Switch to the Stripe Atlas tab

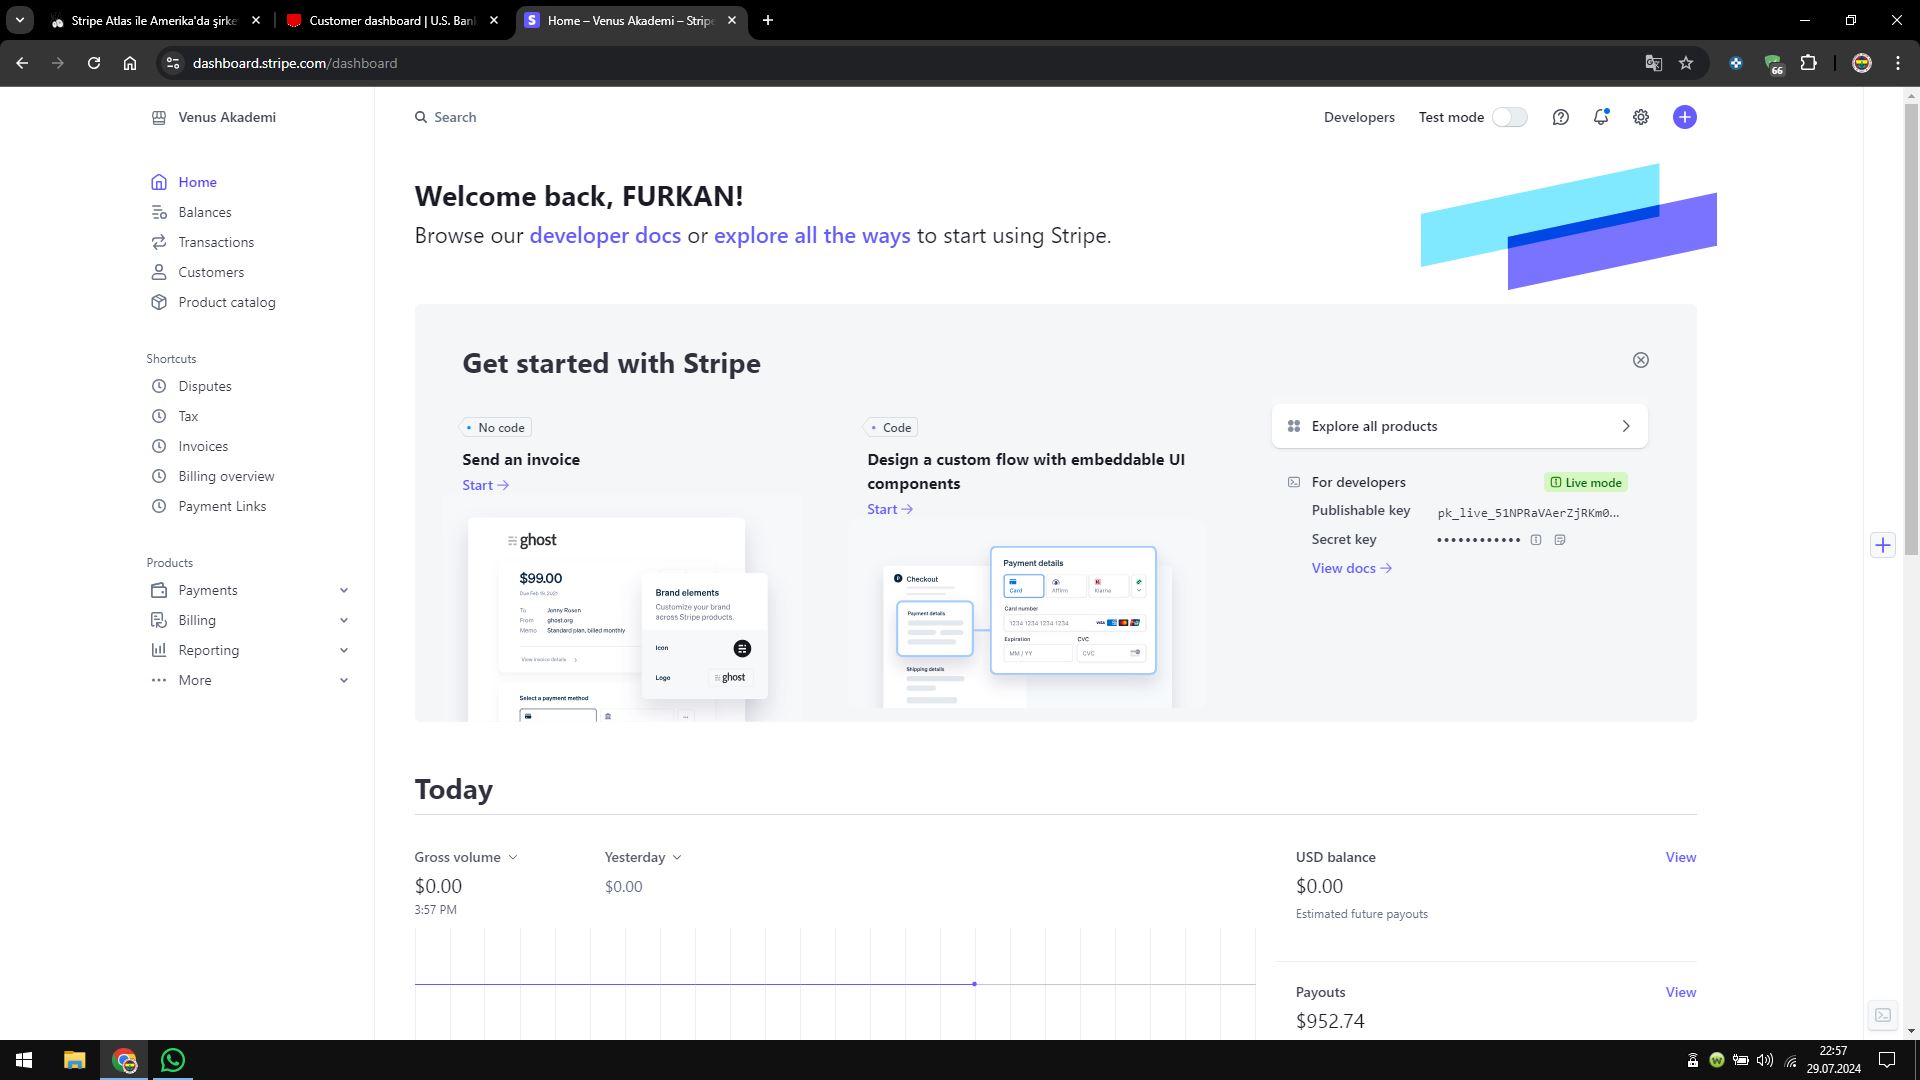[x=155, y=20]
